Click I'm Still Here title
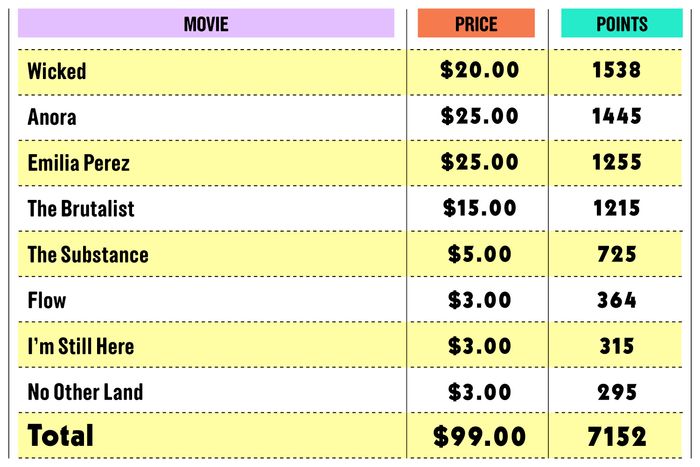Viewport: 700px width, 467px height. click(x=81, y=346)
